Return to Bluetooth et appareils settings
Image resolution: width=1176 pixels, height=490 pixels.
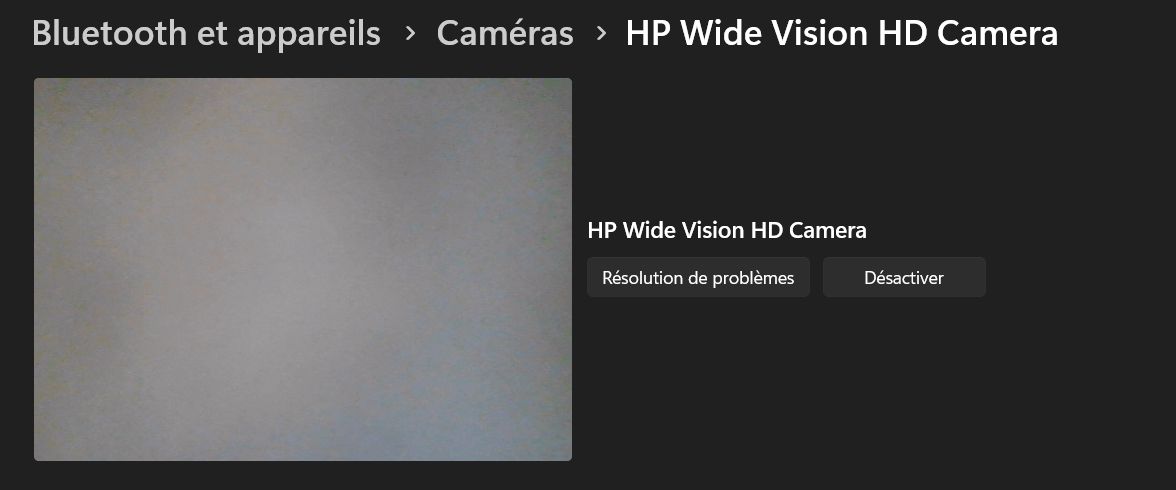(x=206, y=34)
